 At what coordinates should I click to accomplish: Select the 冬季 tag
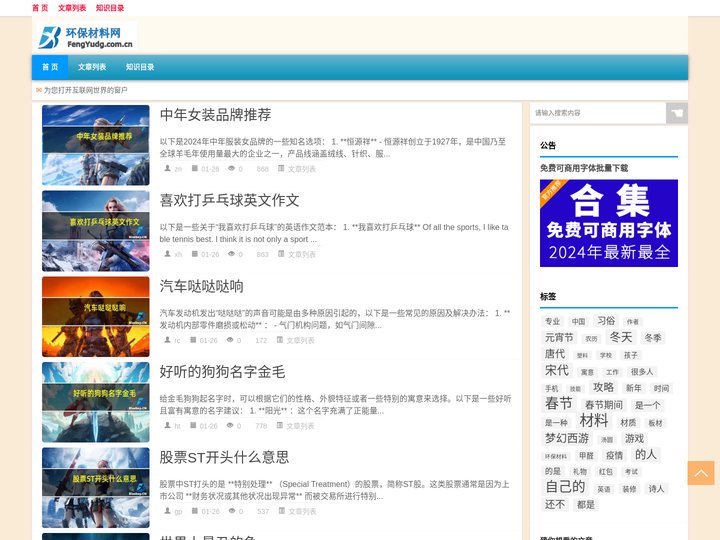point(652,338)
